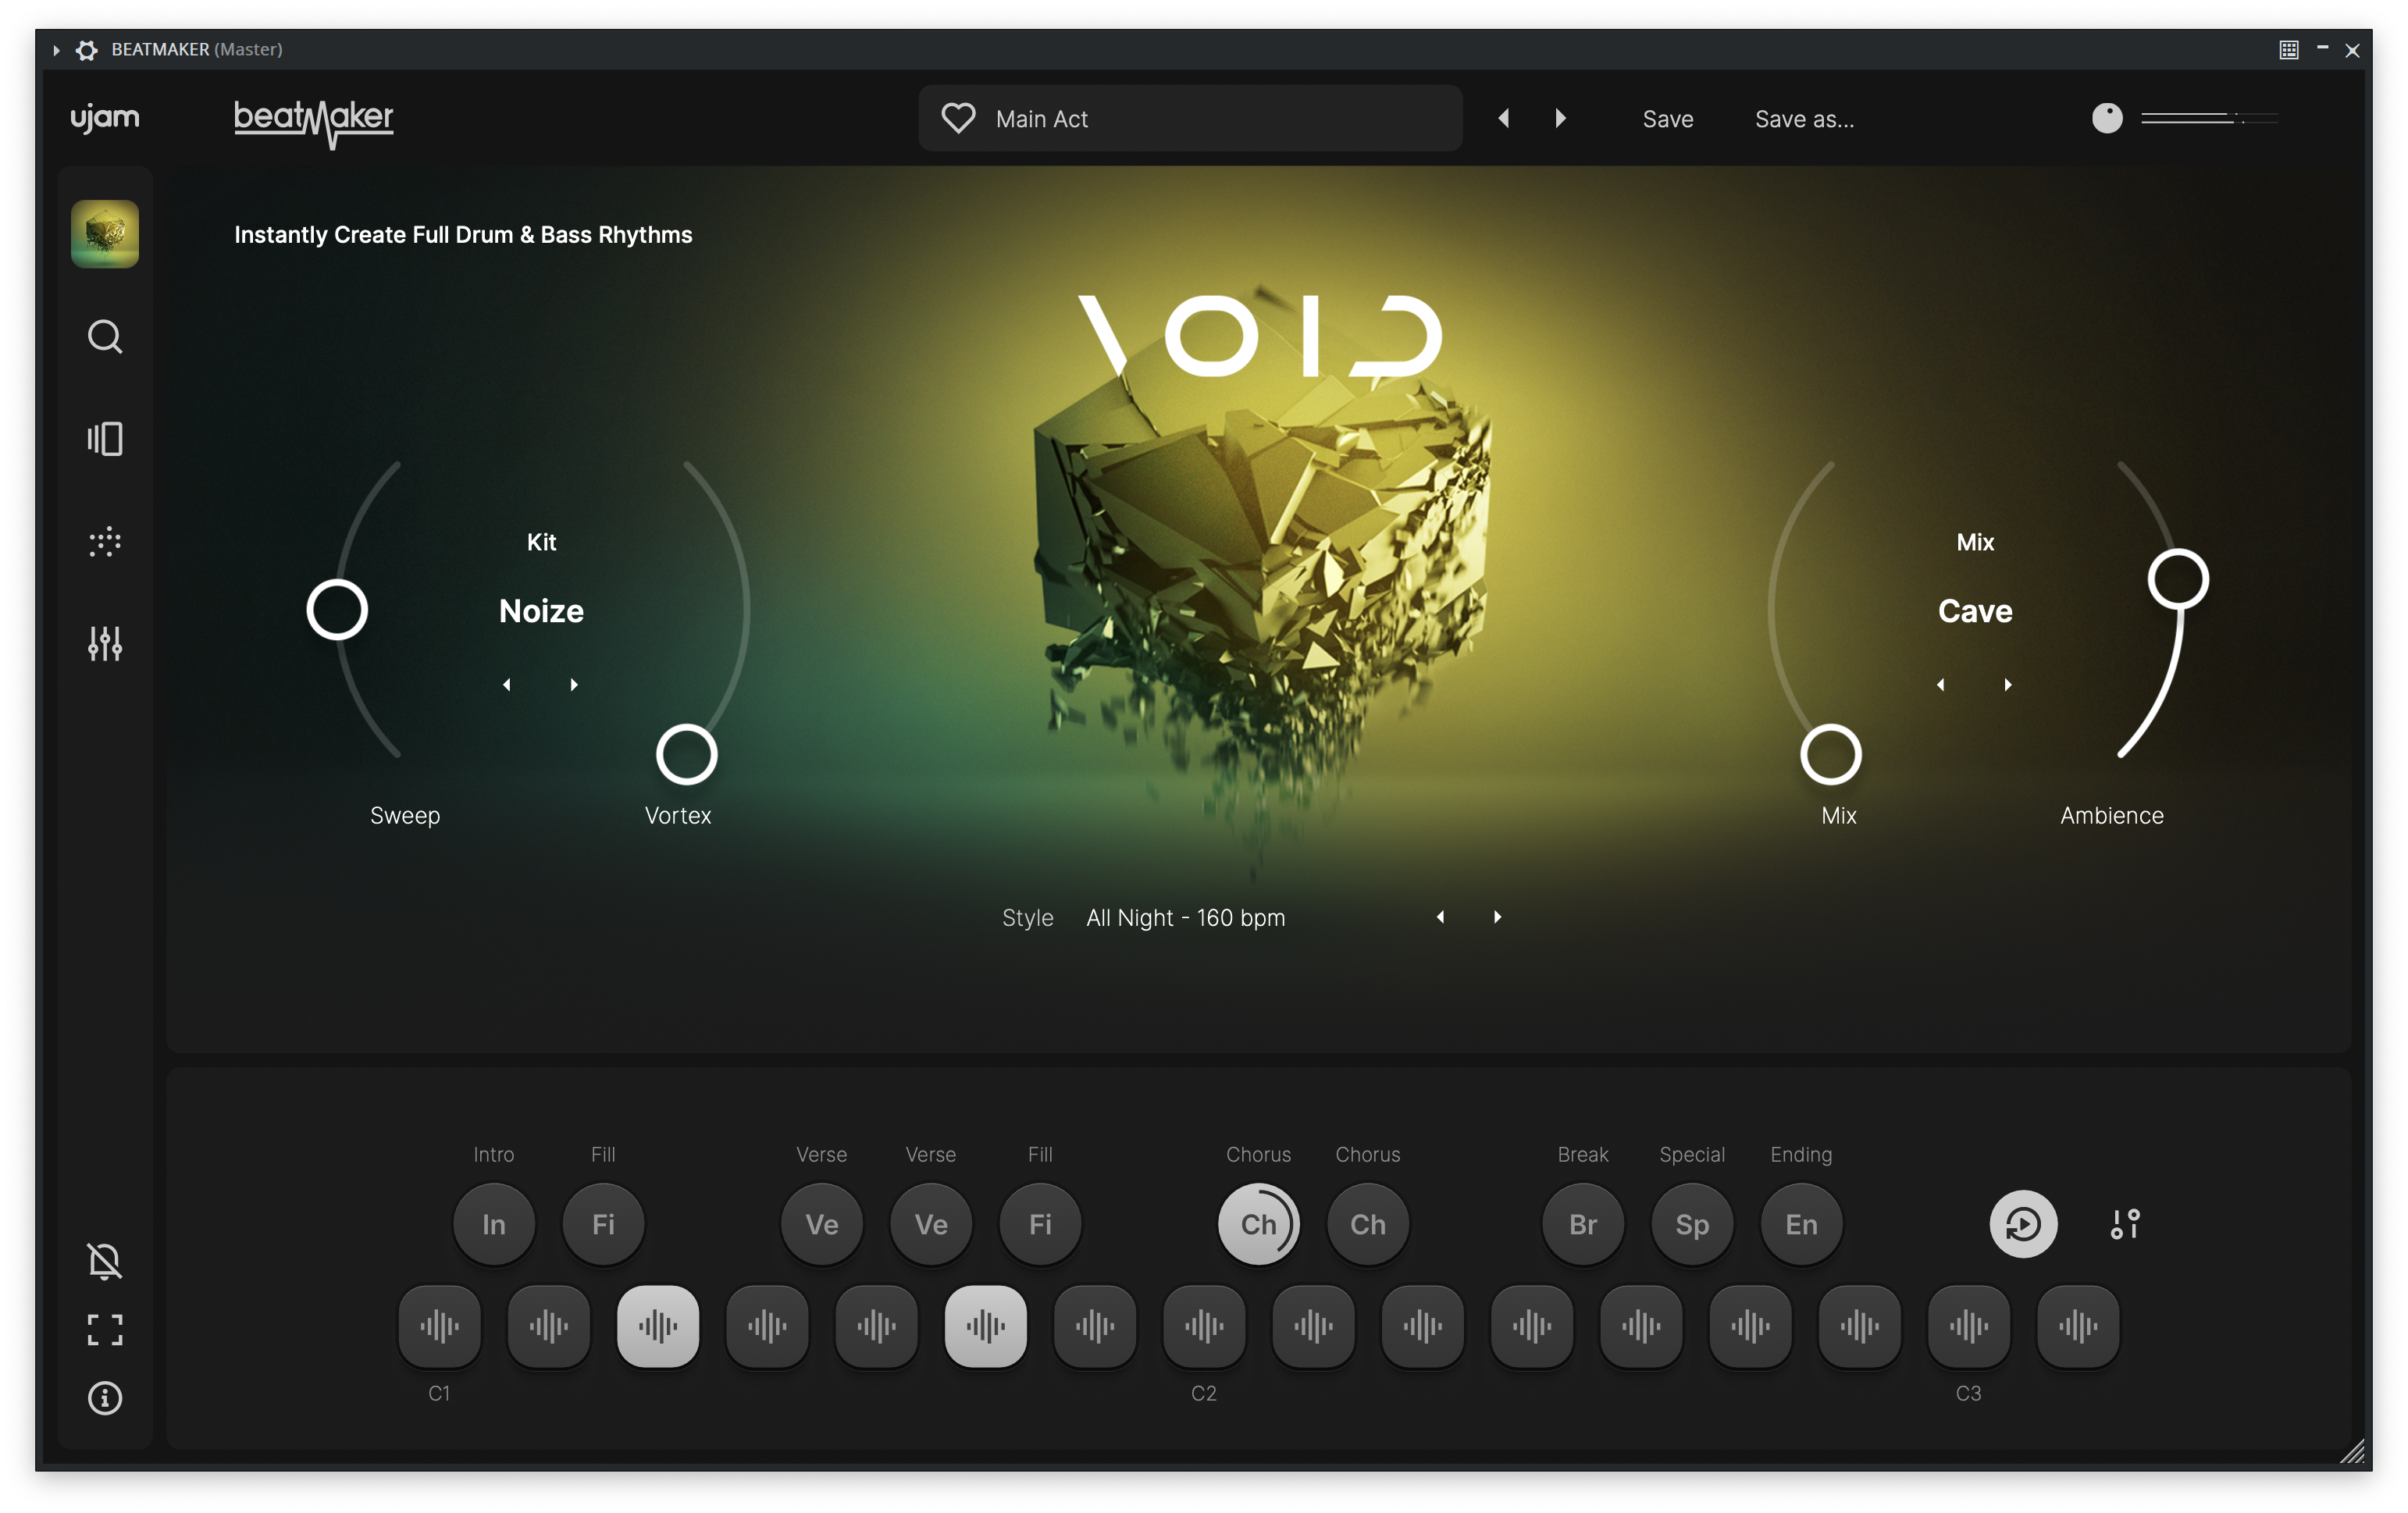This screenshot has height=1513, width=2408.
Task: Open the VOID product thumbnail in sidebar
Action: [104, 234]
